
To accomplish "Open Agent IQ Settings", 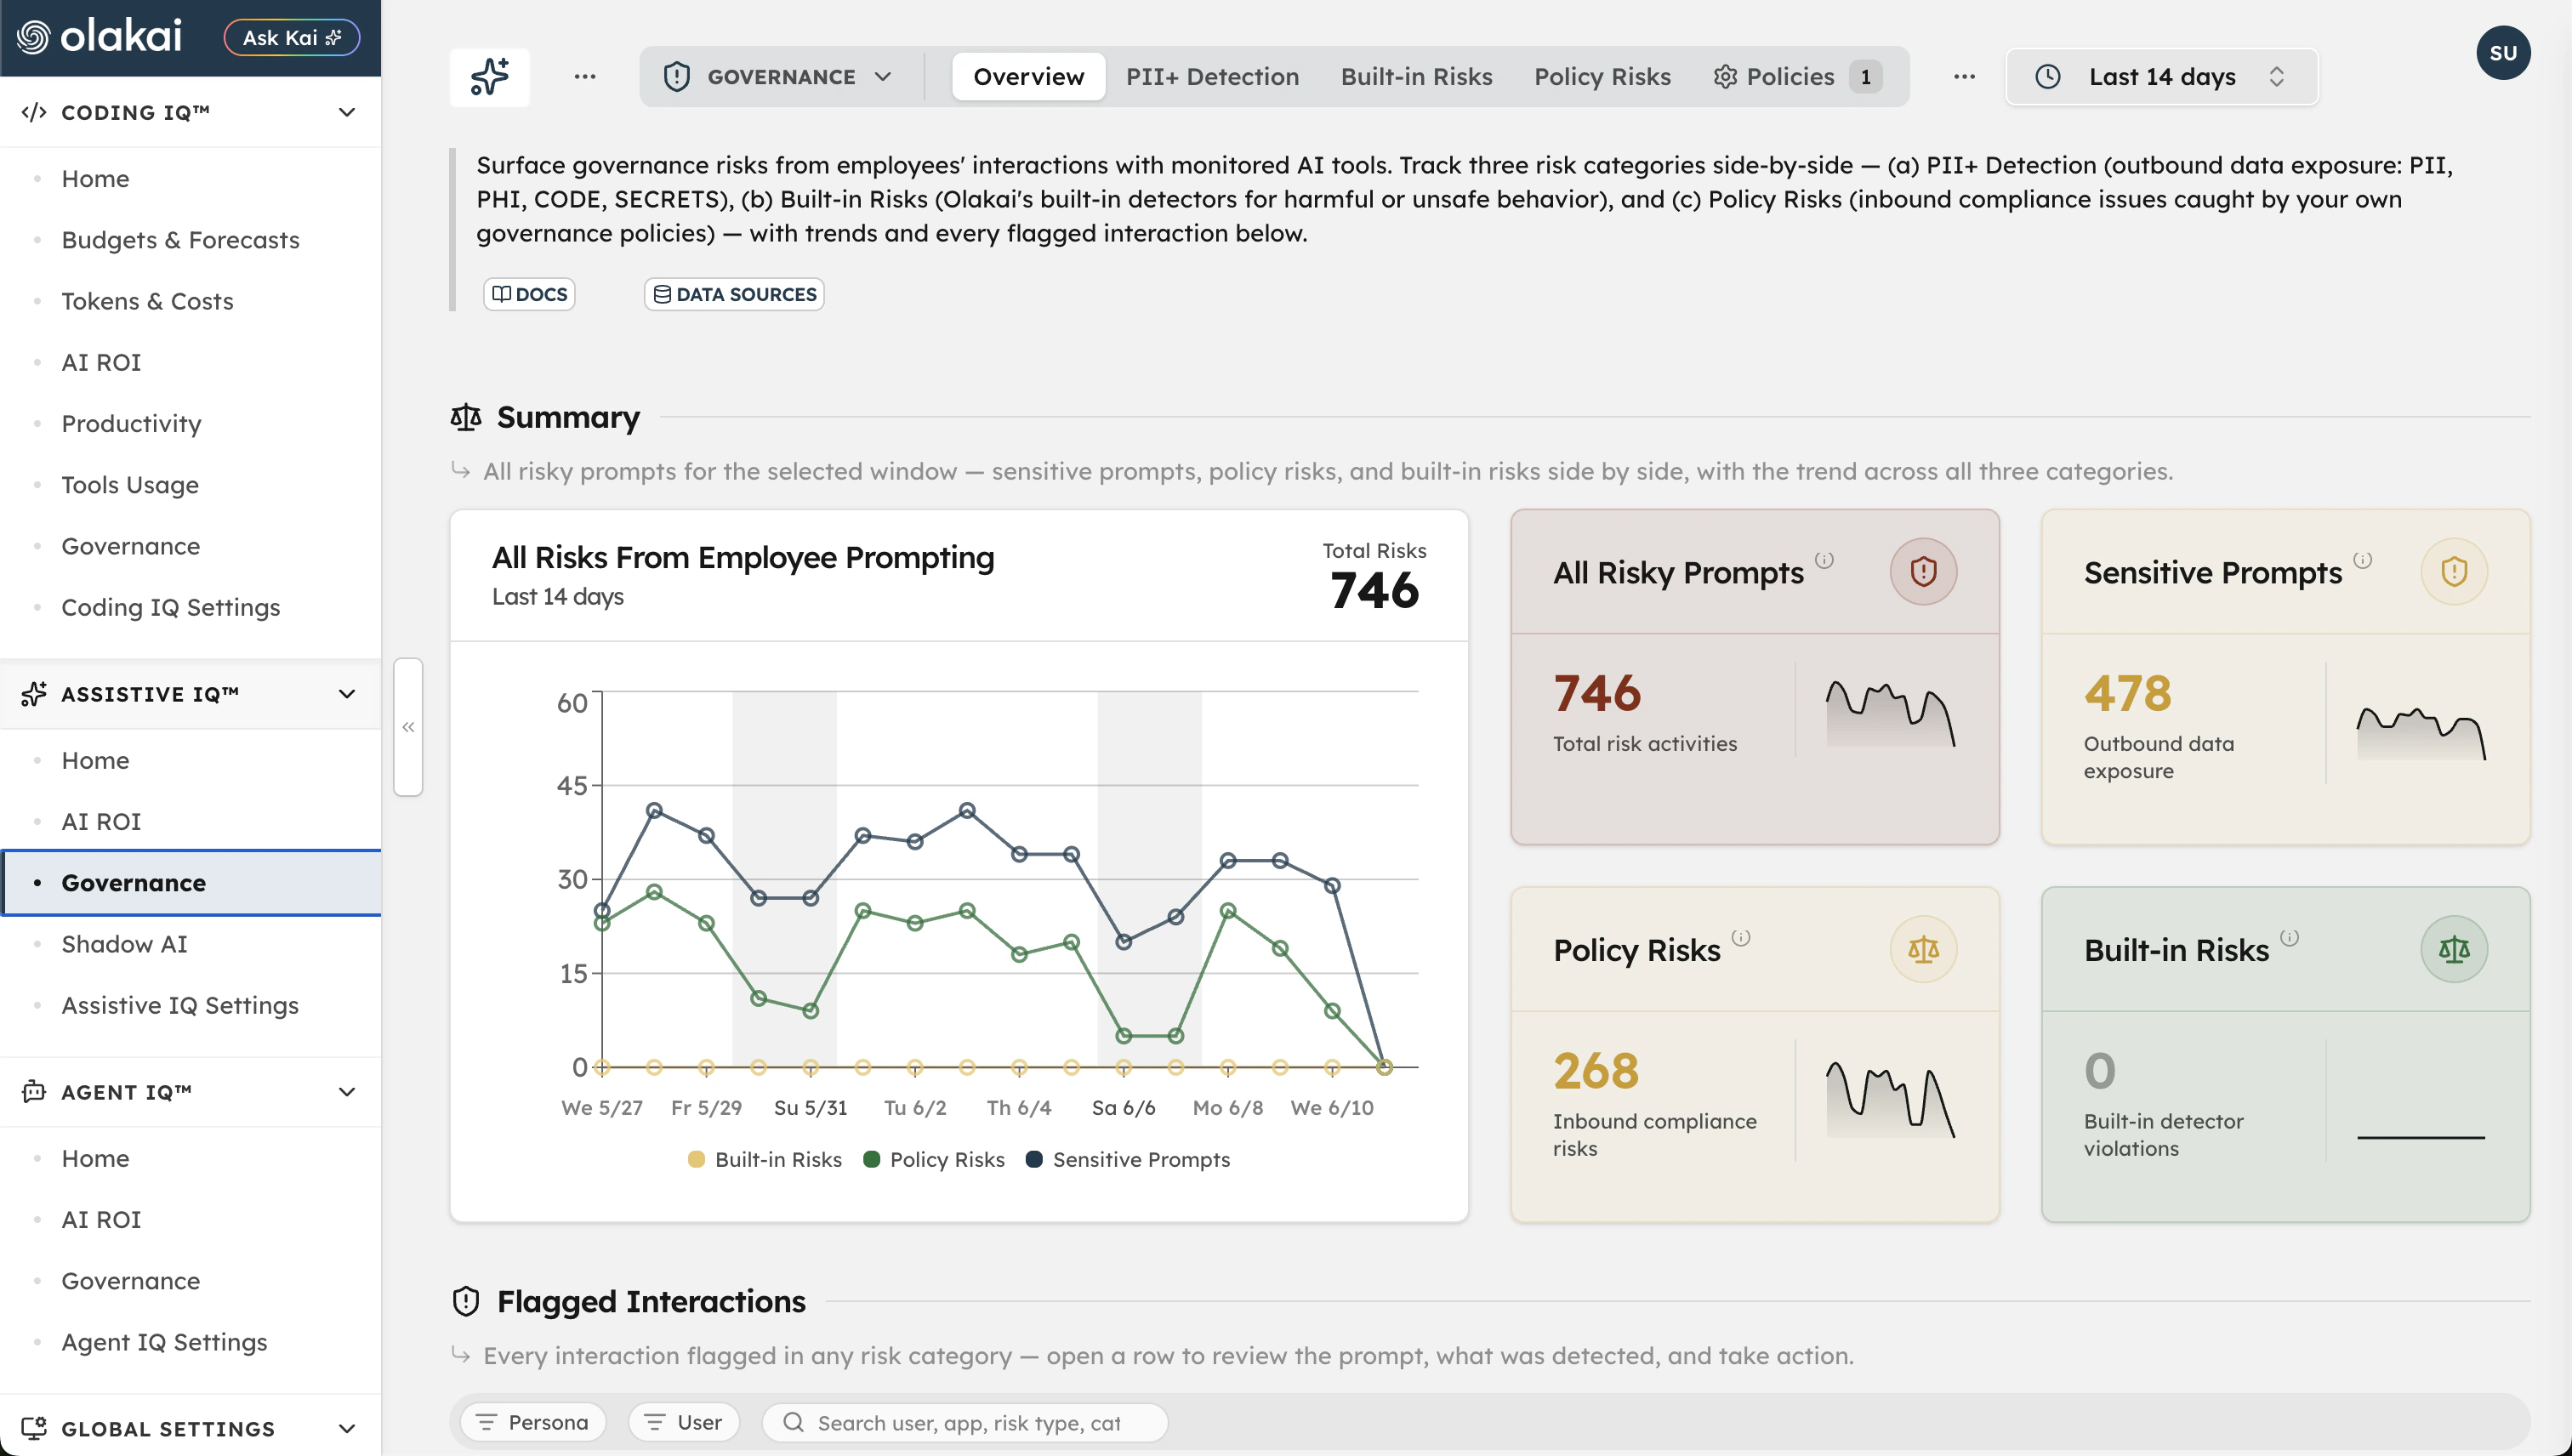I will click(164, 1342).
